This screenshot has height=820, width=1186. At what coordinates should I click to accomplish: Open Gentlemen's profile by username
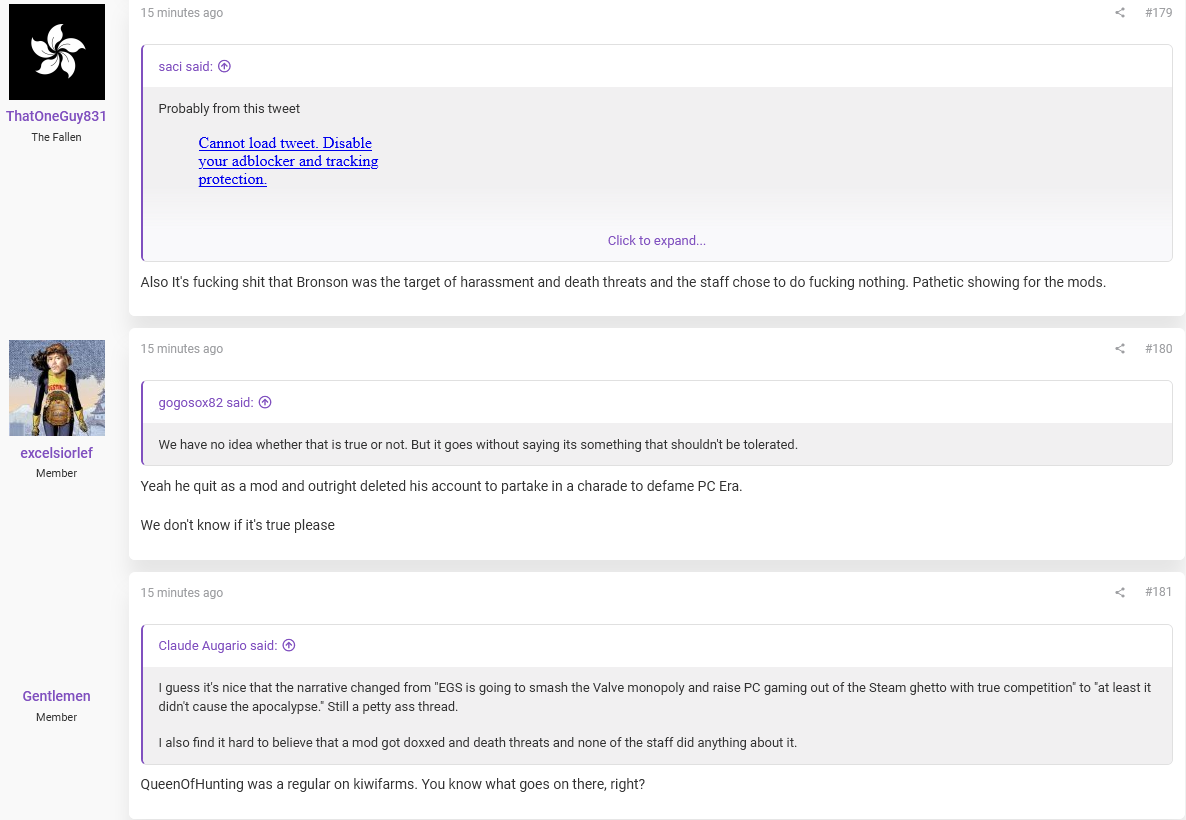(x=57, y=696)
